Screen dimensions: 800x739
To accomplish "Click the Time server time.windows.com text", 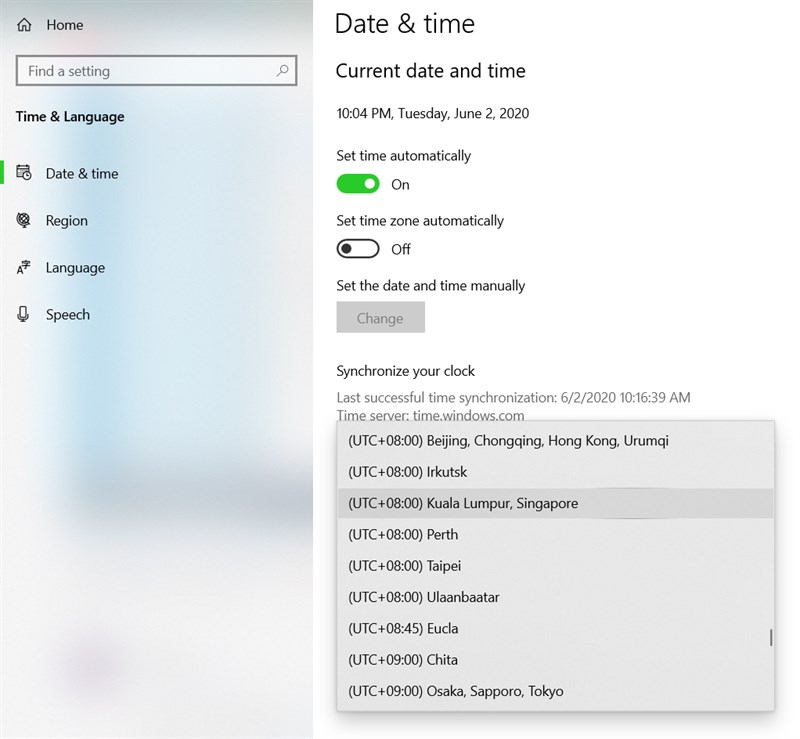I will coord(430,415).
